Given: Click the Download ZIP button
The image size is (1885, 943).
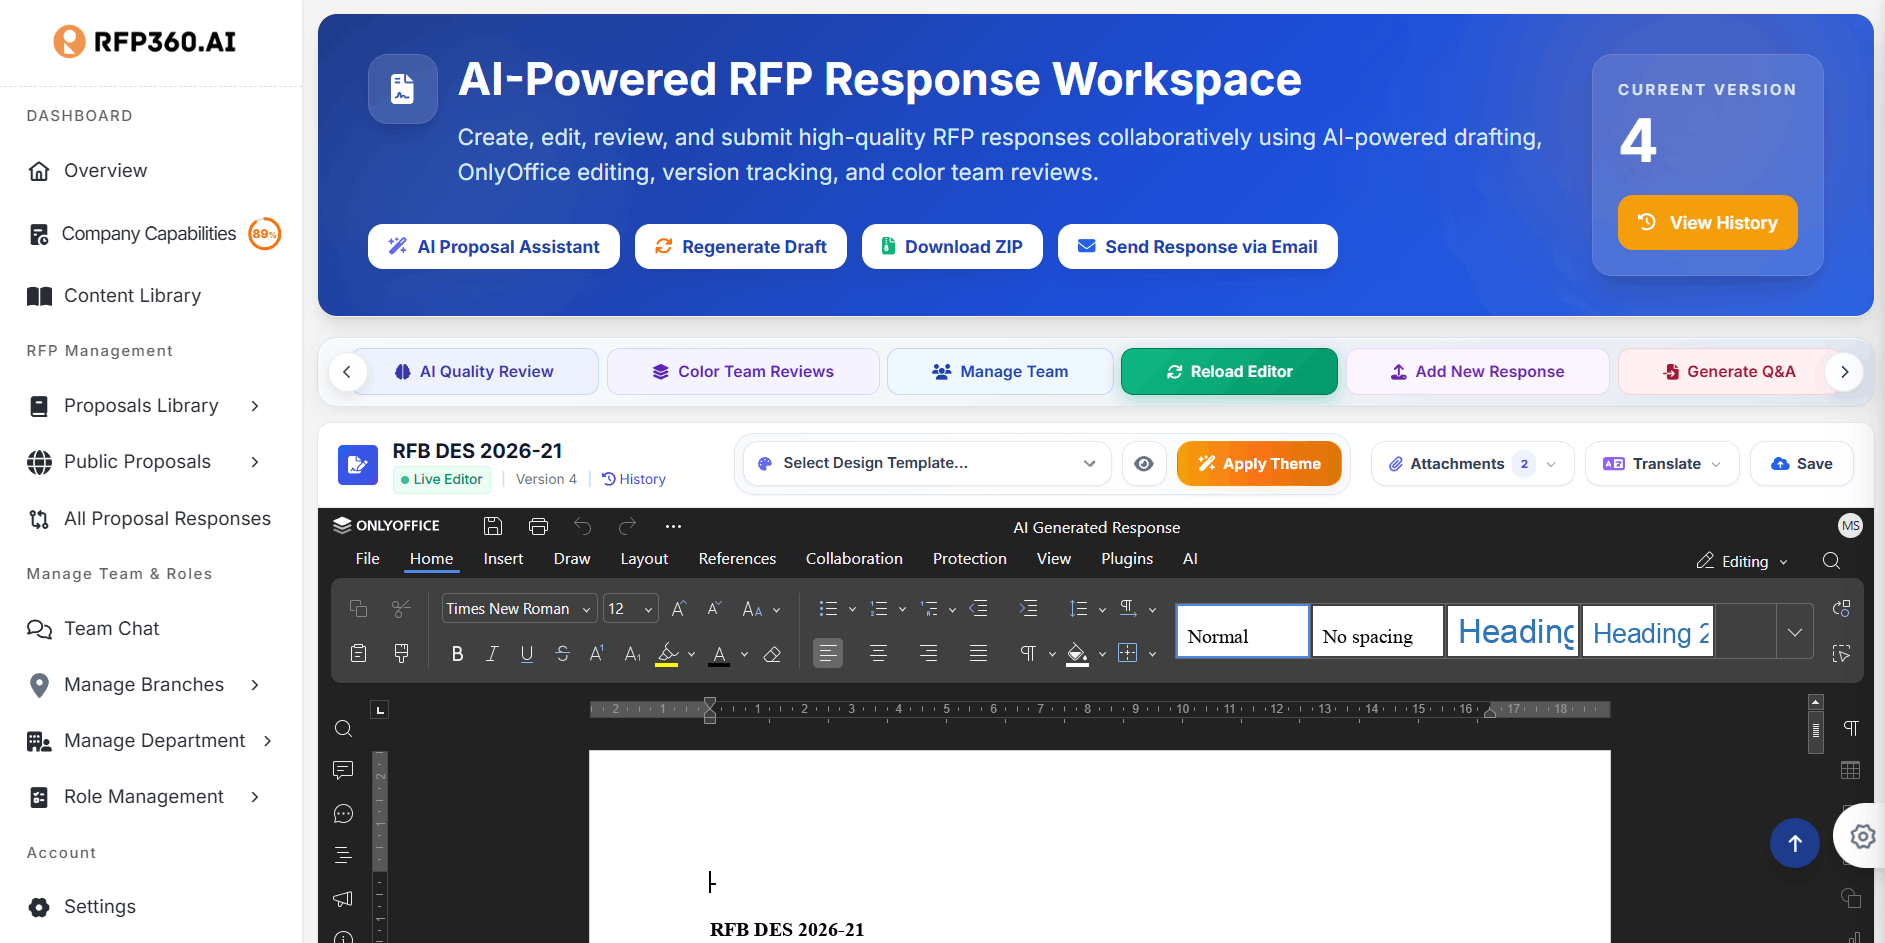Looking at the screenshot, I should 953,247.
